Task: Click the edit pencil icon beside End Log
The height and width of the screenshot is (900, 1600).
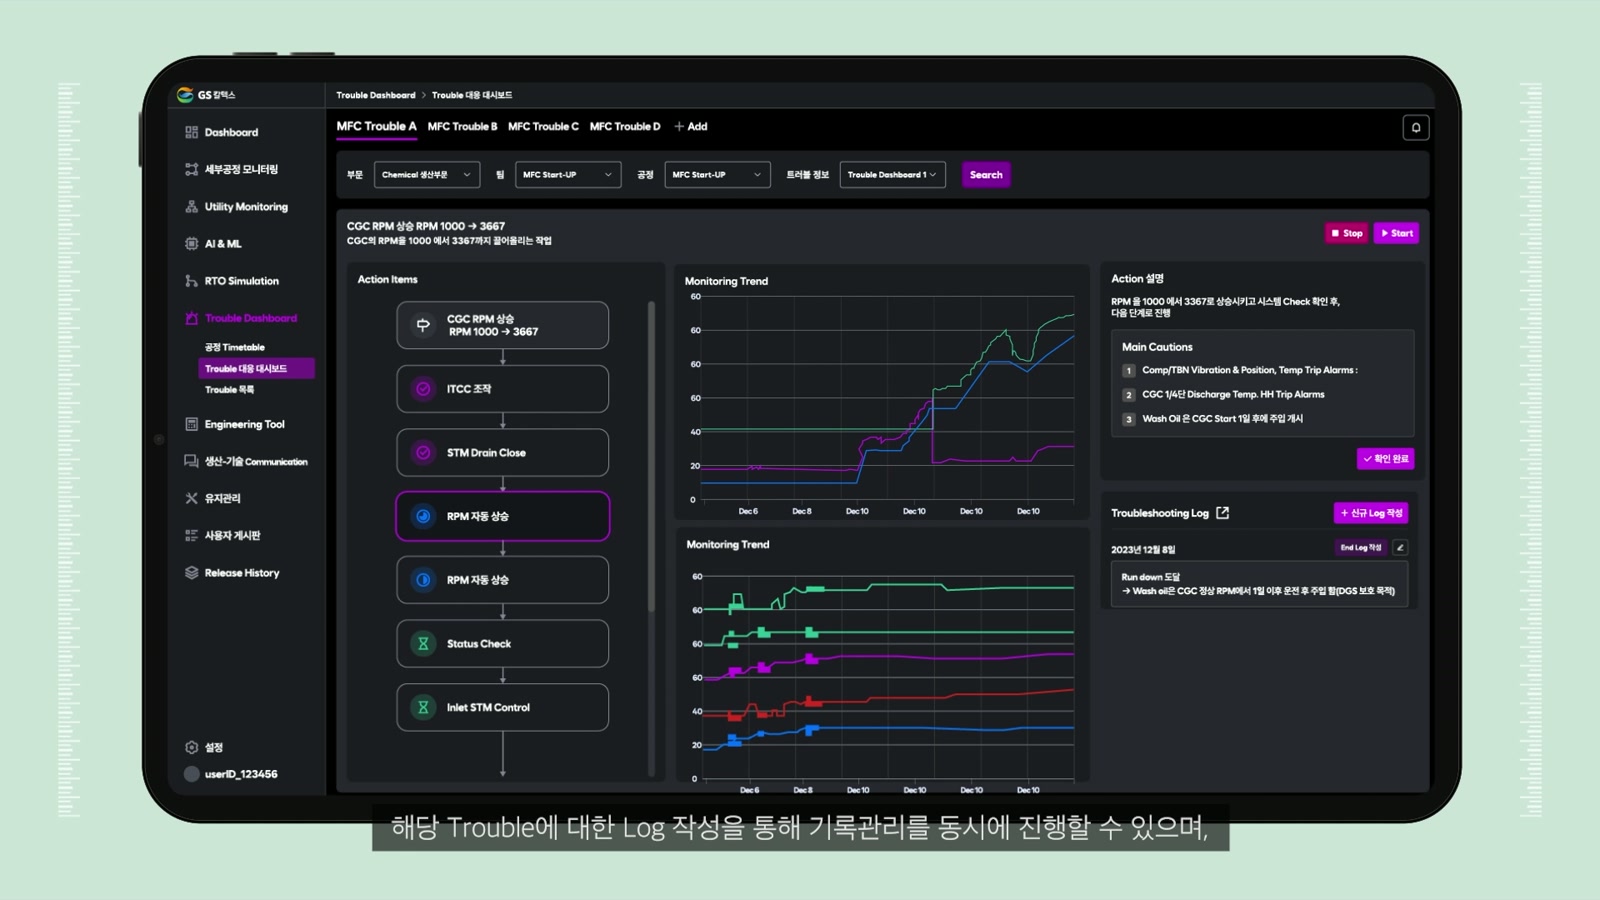Action: click(x=1400, y=547)
